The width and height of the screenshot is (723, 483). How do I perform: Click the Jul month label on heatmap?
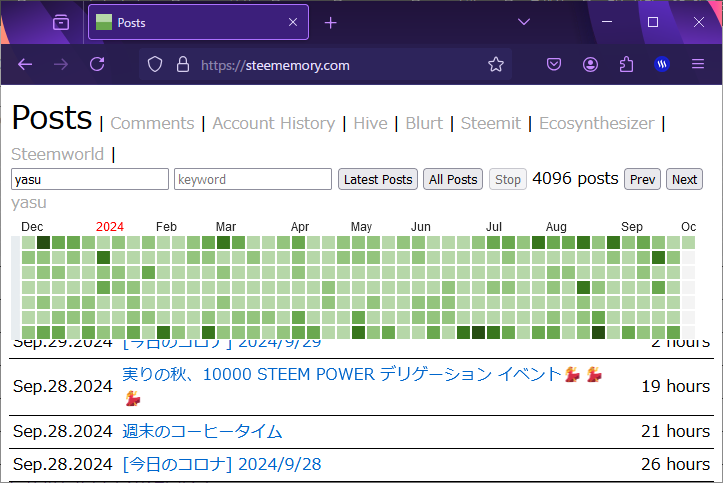[494, 227]
